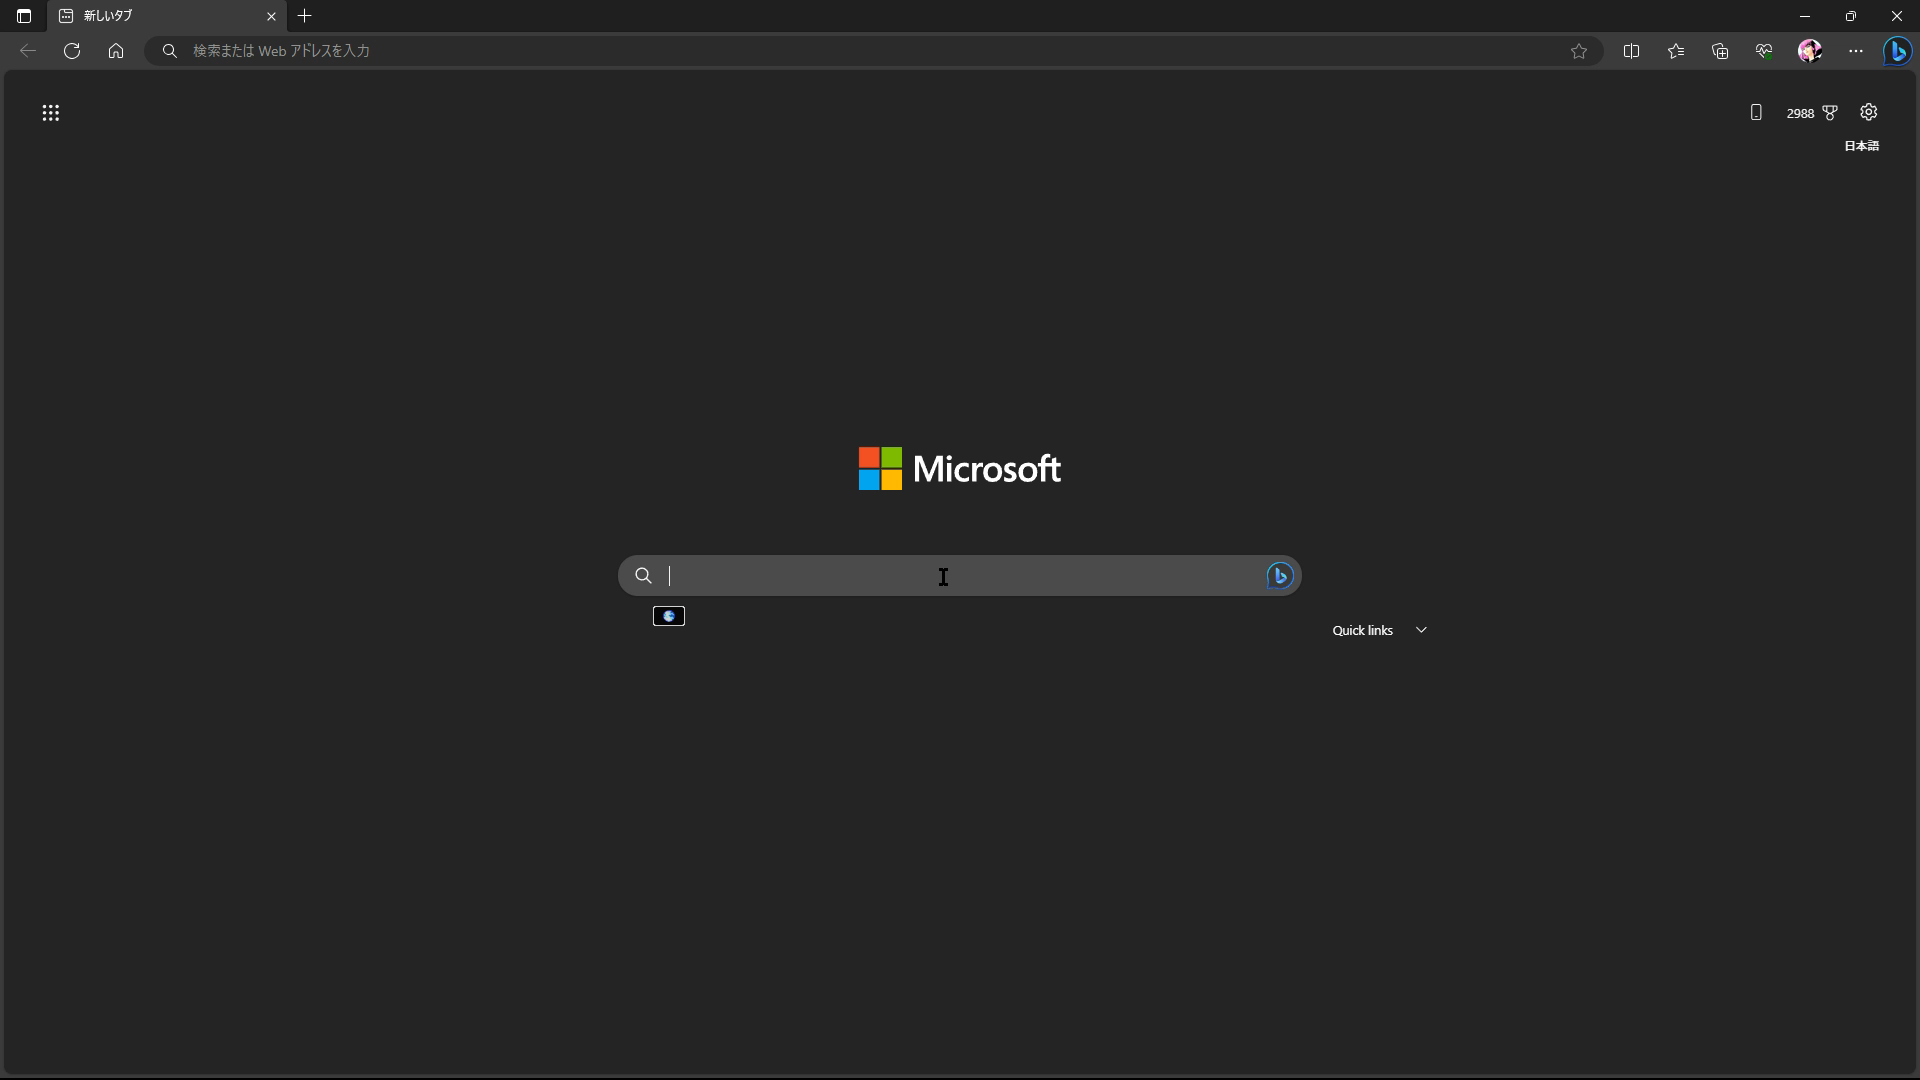1920x1080 pixels.
Task: Click the user profile avatar
Action: click(1809, 51)
